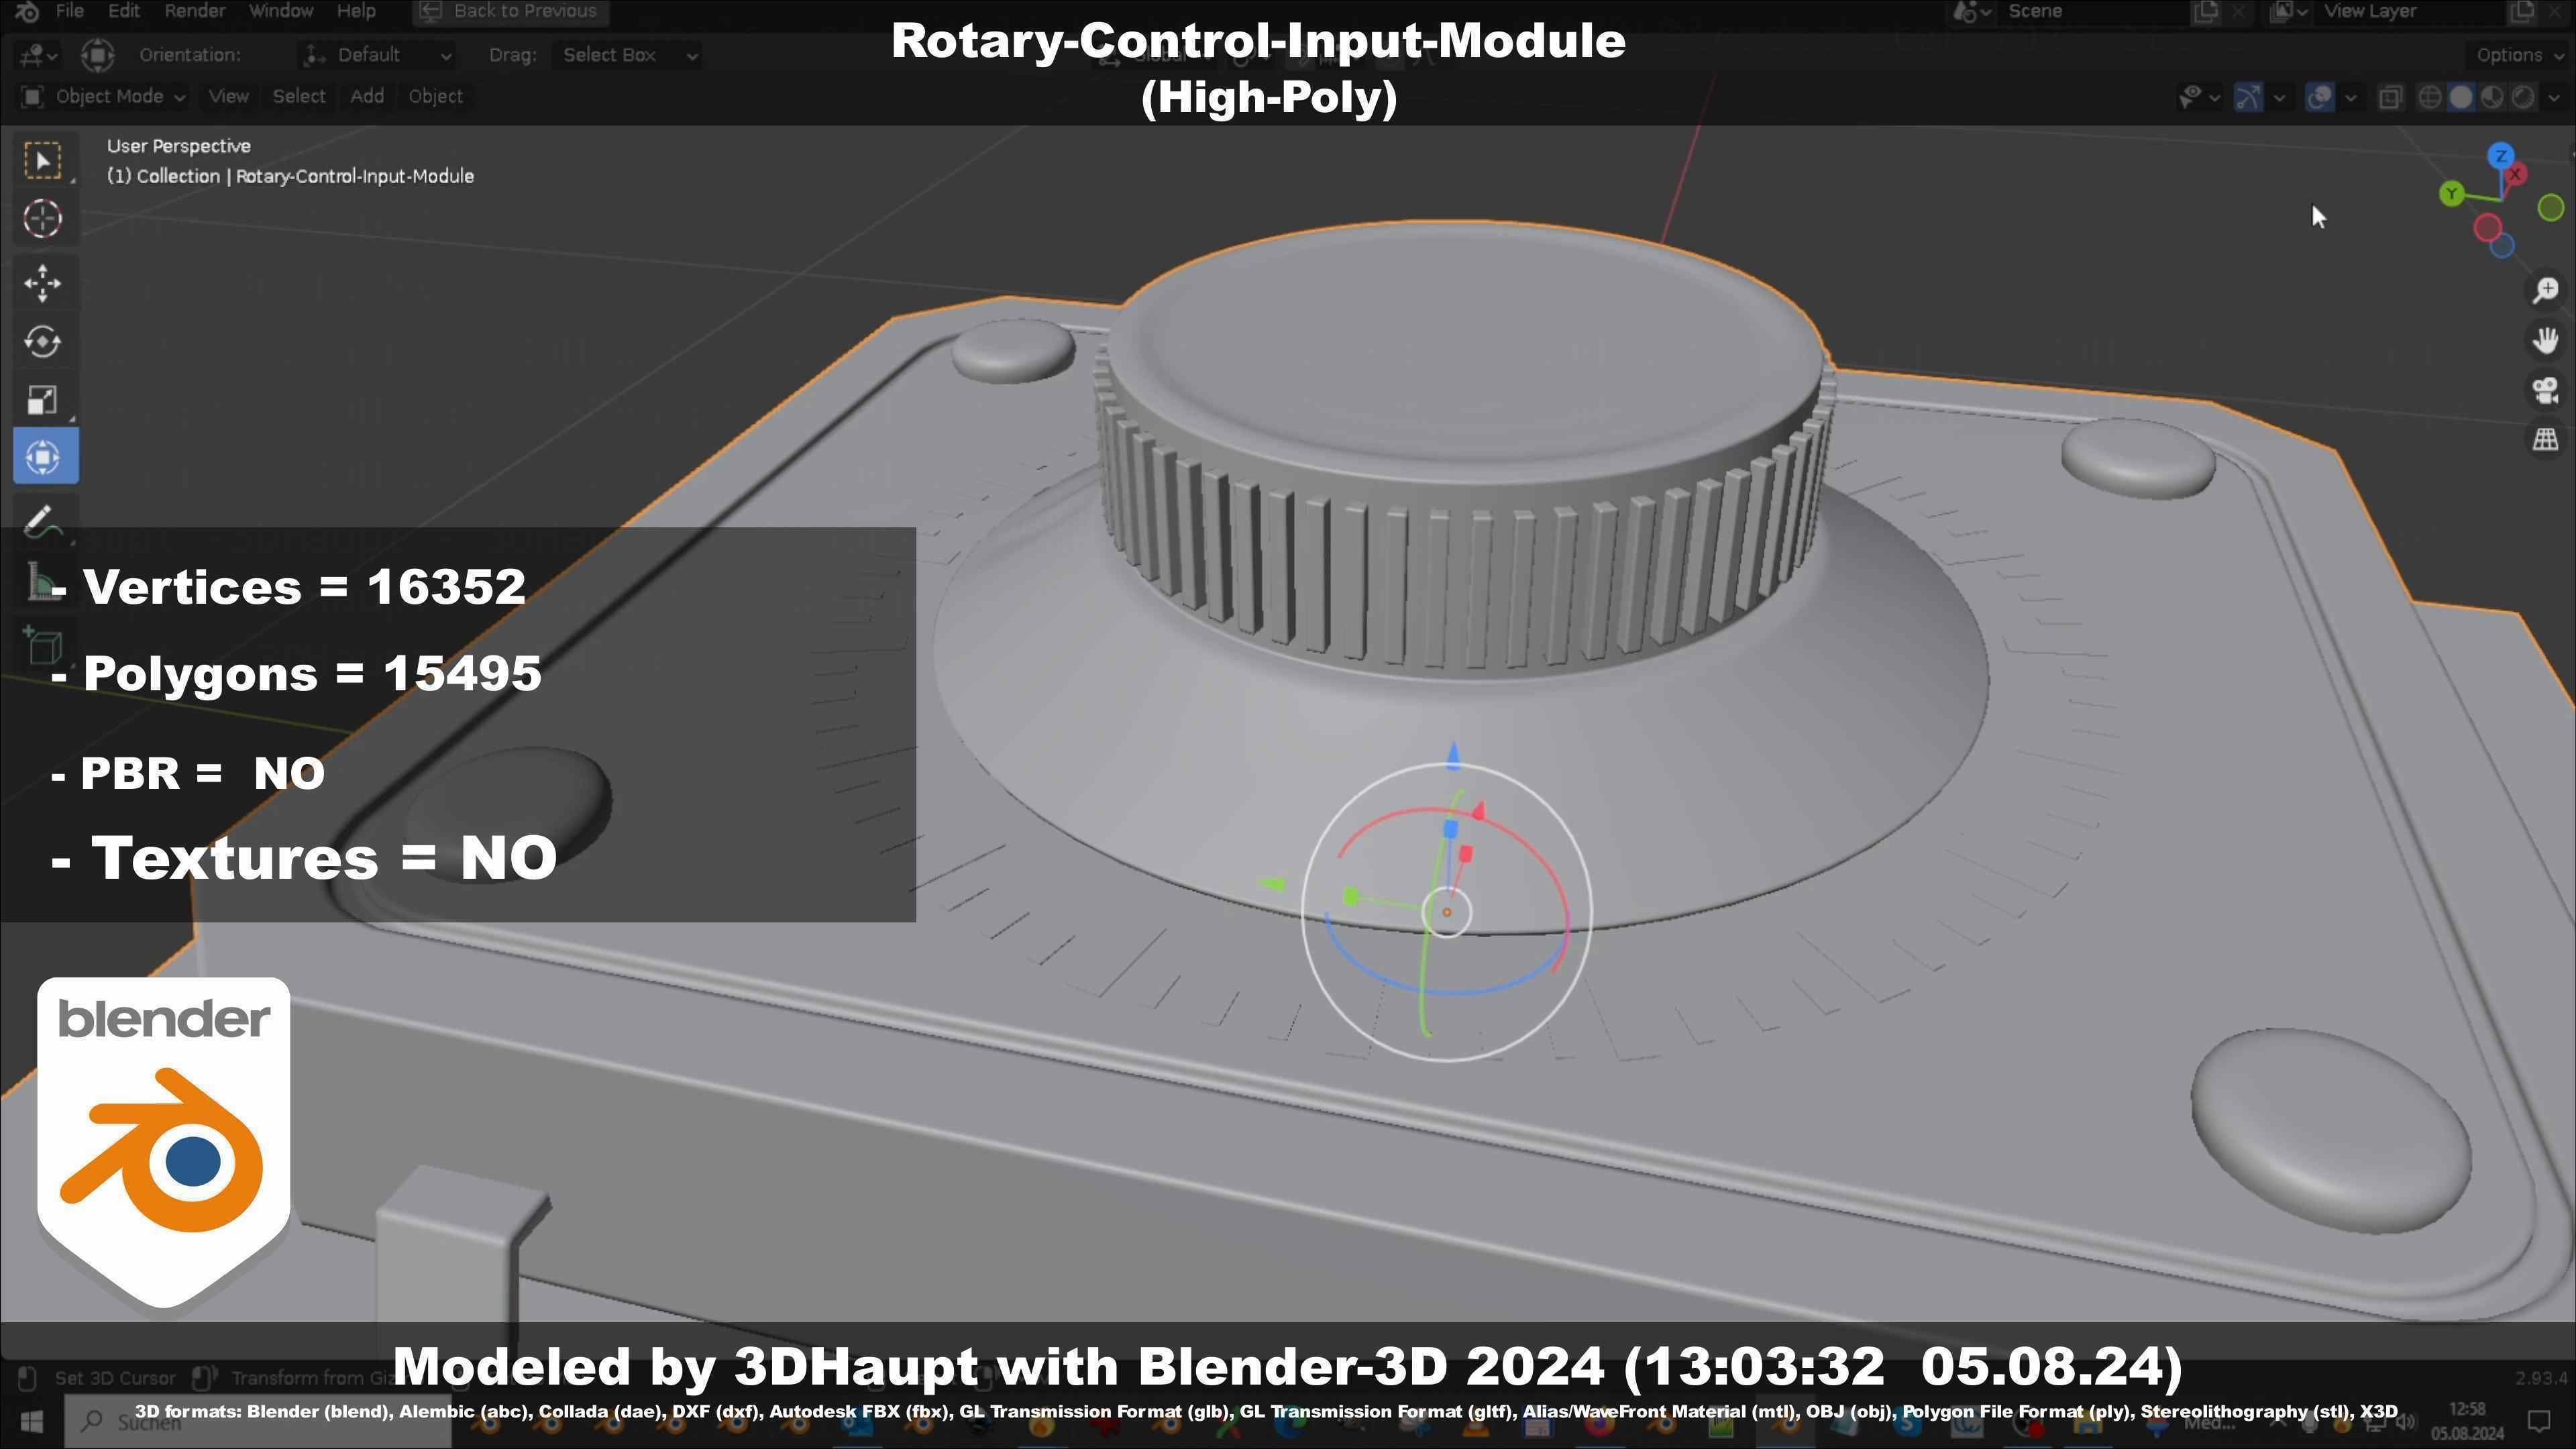Toggle perspective/orthographic grid icon
This screenshot has height=1449, width=2576.
point(2545,439)
